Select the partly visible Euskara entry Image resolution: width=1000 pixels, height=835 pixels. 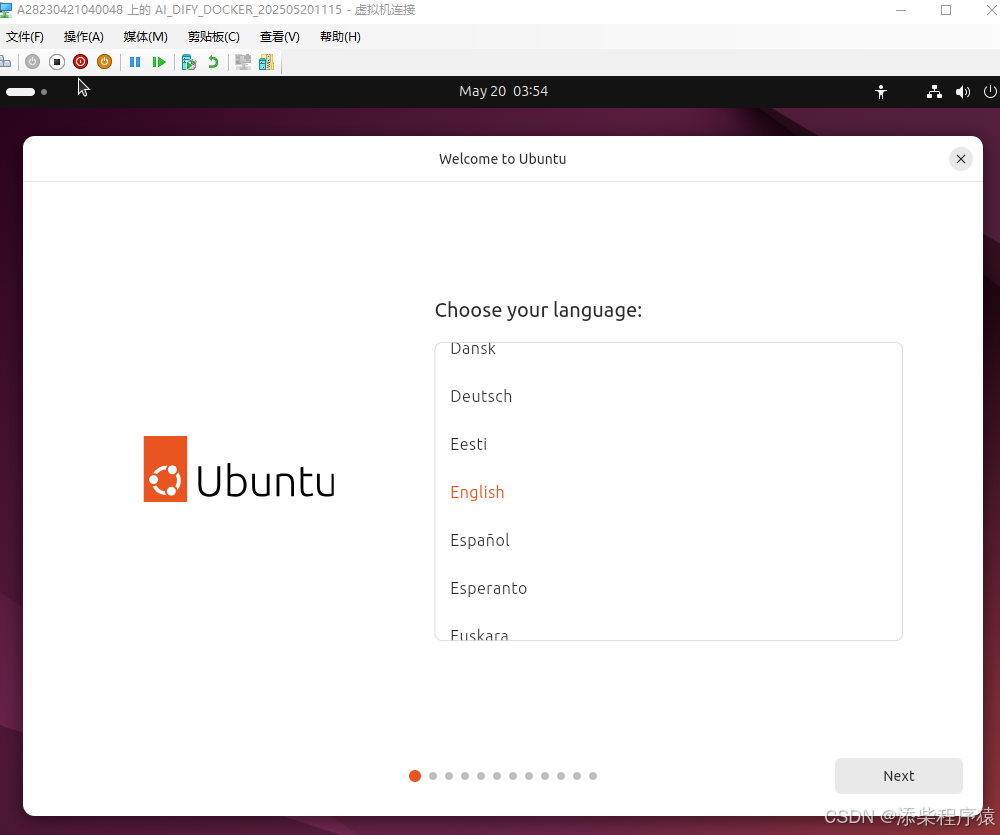(x=668, y=632)
